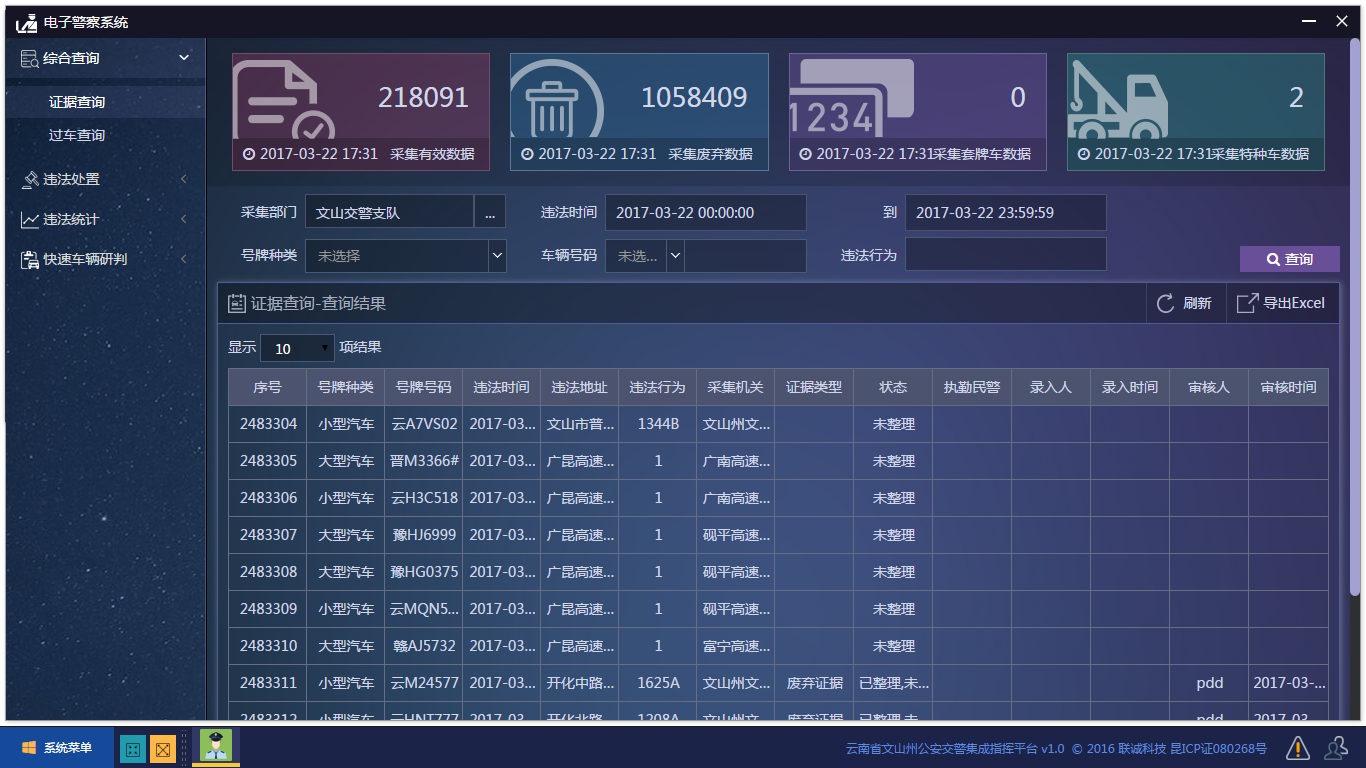Open the 号牌种类 dropdown

497,256
